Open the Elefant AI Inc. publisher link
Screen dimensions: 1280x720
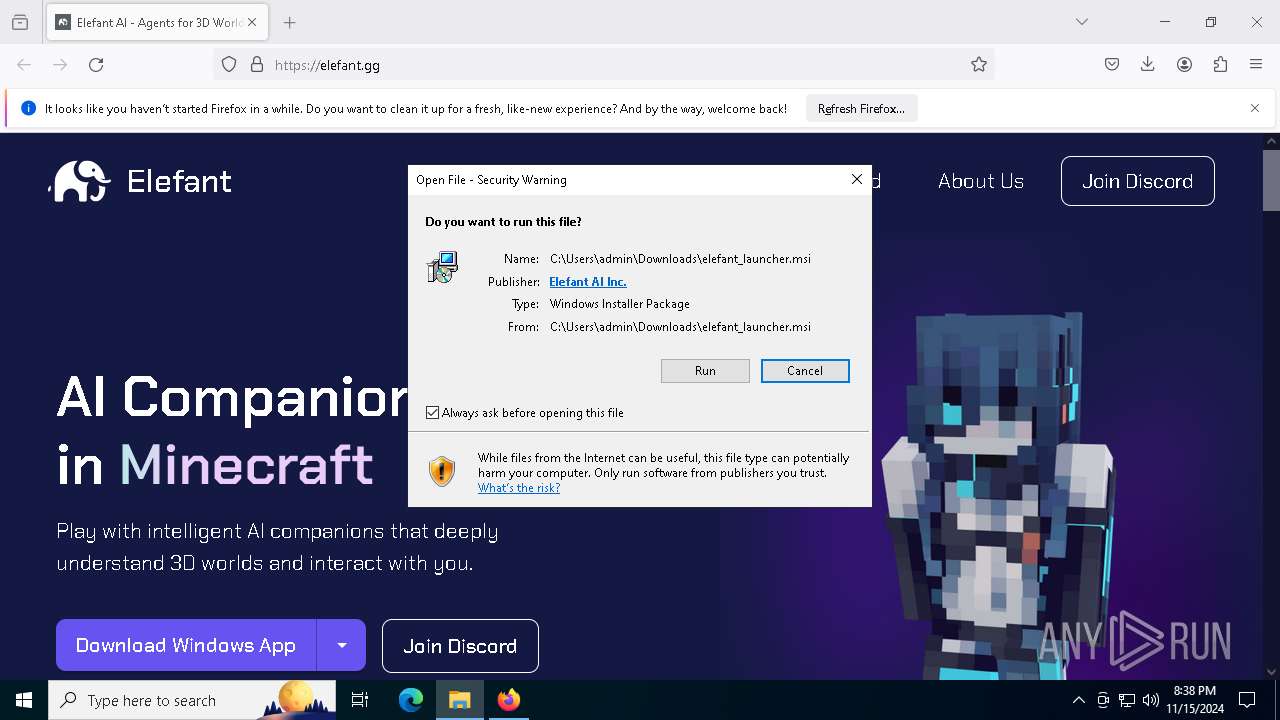588,282
